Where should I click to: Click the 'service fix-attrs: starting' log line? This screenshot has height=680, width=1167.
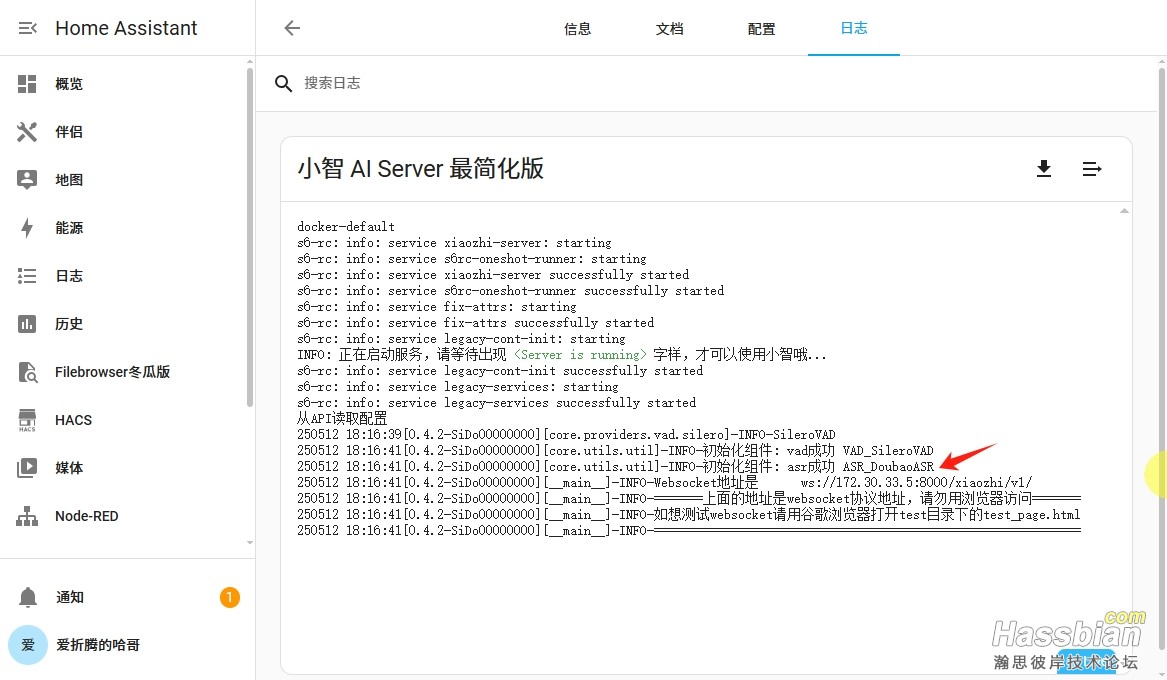(437, 307)
